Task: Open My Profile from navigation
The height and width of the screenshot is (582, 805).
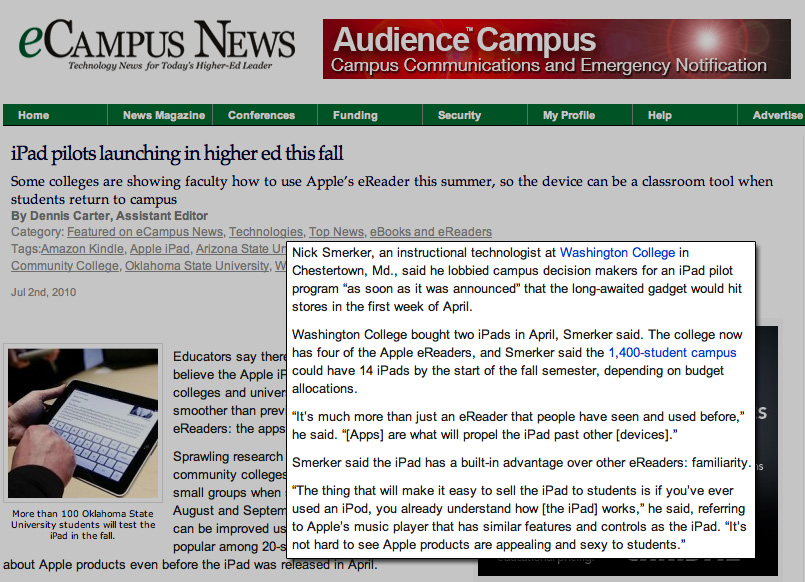Action: [x=569, y=115]
